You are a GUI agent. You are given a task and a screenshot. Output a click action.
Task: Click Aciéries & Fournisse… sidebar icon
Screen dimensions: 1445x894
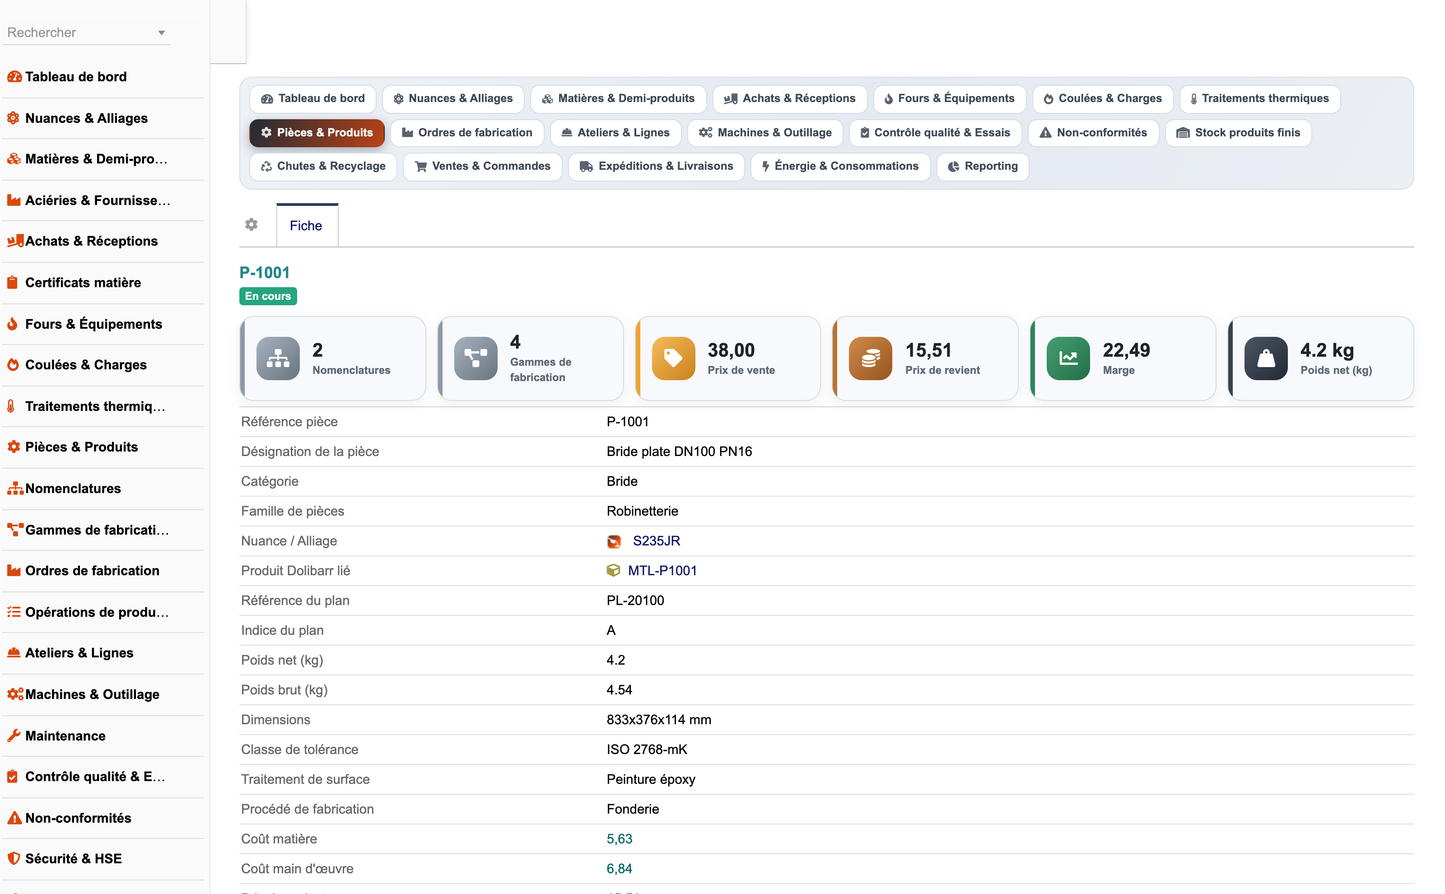pyautogui.click(x=14, y=200)
